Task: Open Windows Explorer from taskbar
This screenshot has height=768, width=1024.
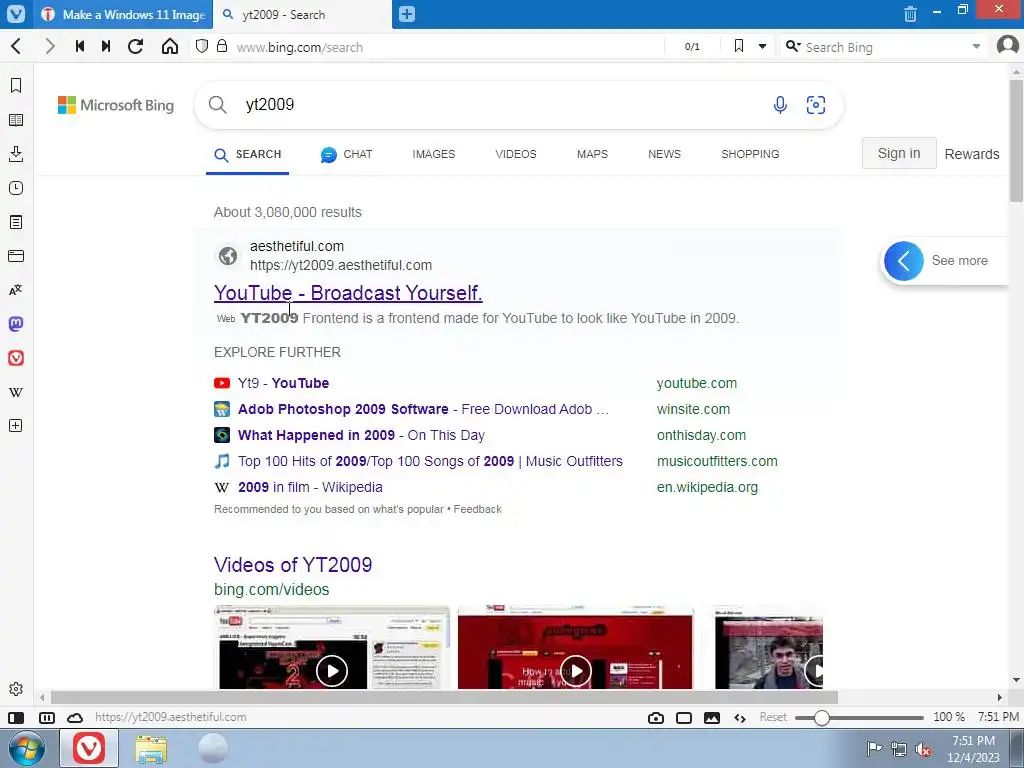Action: (151, 748)
